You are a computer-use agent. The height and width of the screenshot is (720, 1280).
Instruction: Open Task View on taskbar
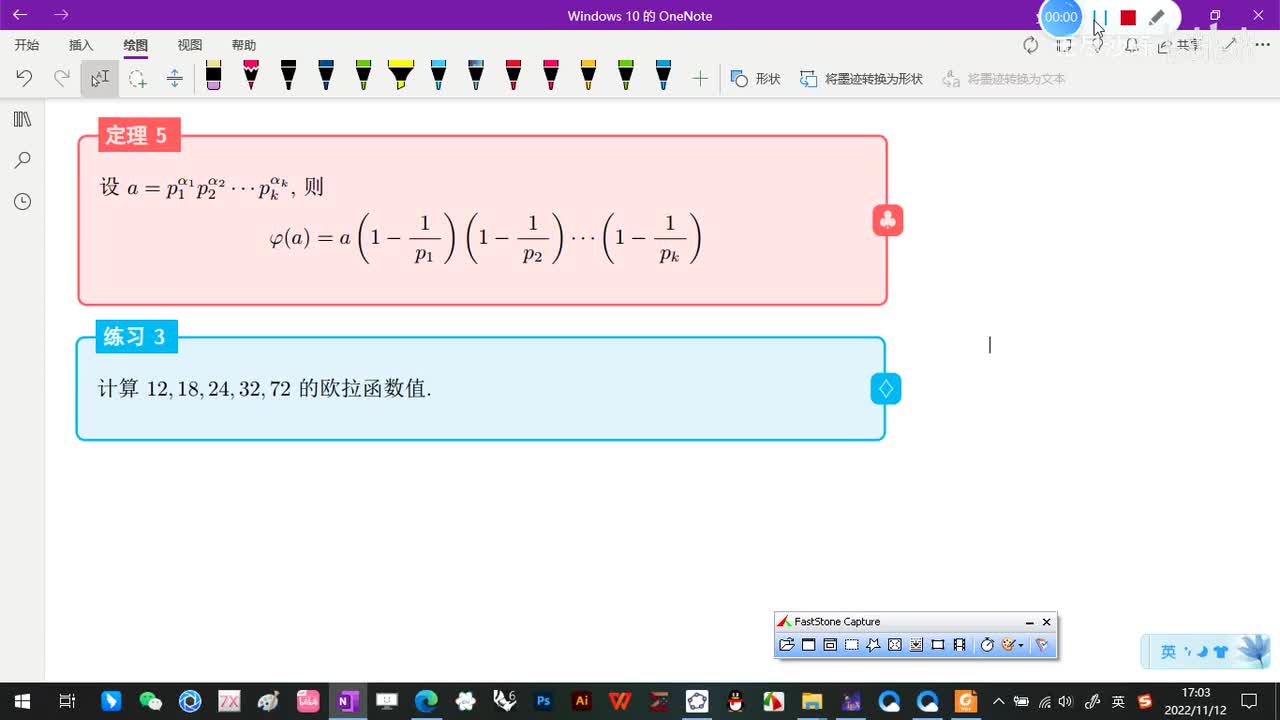click(x=66, y=701)
